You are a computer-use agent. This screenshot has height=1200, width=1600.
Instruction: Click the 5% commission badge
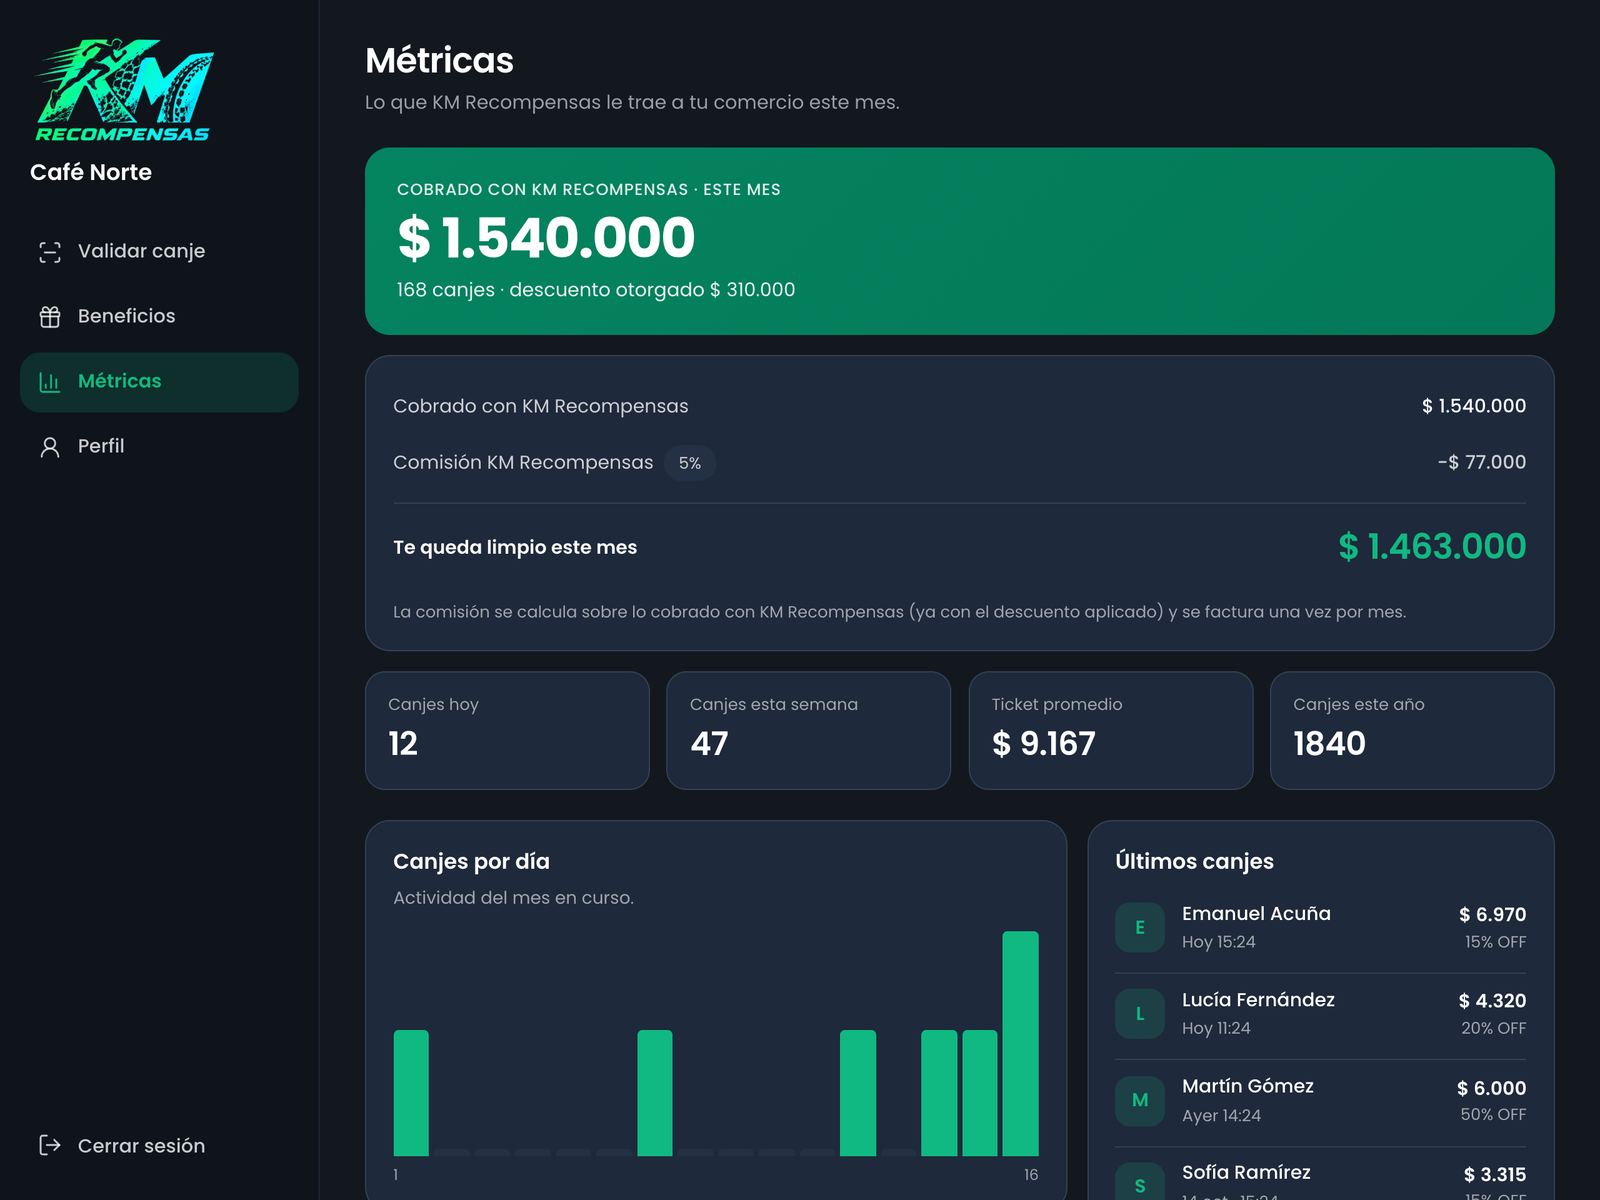coord(690,463)
